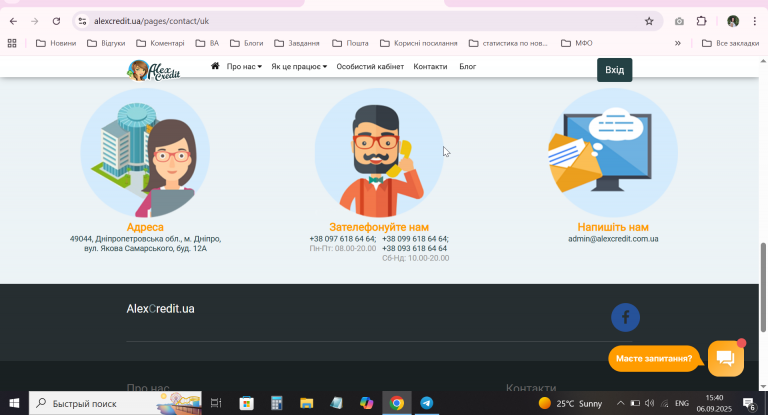Screen dimensions: 768x415
Task: Open the Блог menu item
Action: click(x=467, y=66)
